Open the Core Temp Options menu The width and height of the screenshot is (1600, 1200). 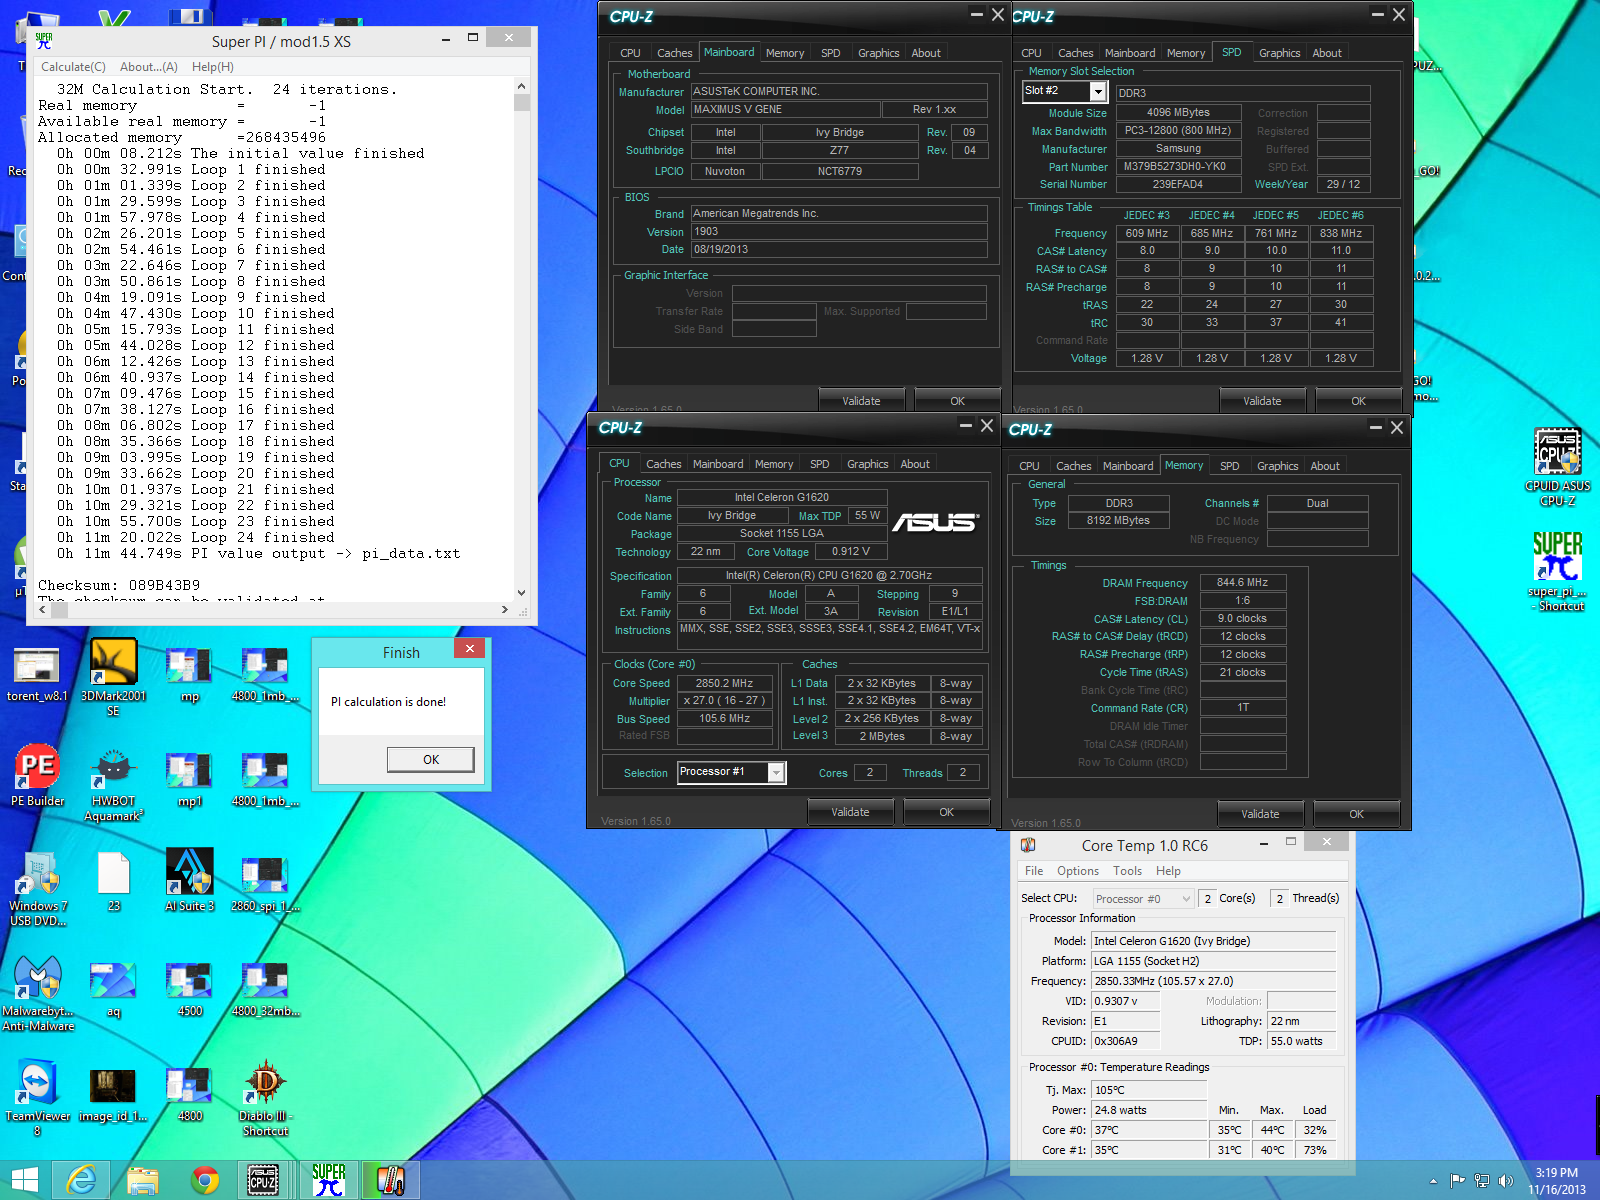(x=1078, y=871)
